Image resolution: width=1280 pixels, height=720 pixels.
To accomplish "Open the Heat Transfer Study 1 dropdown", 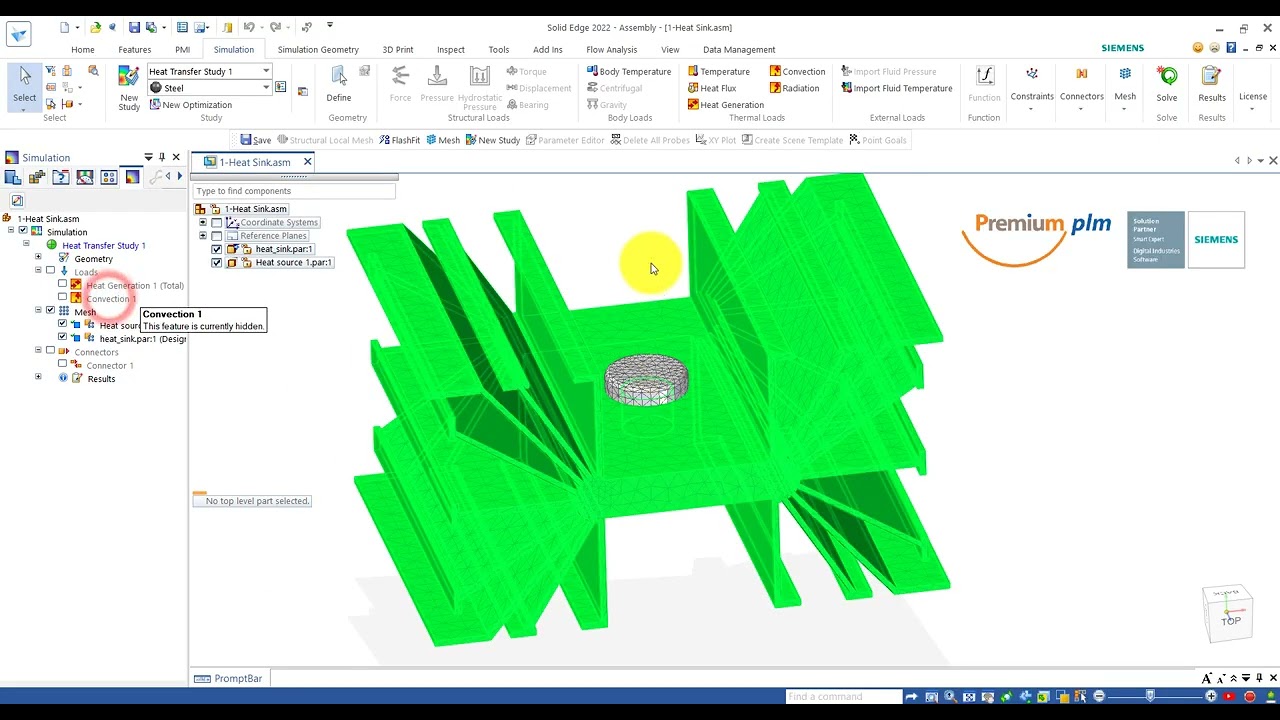I will pyautogui.click(x=266, y=71).
